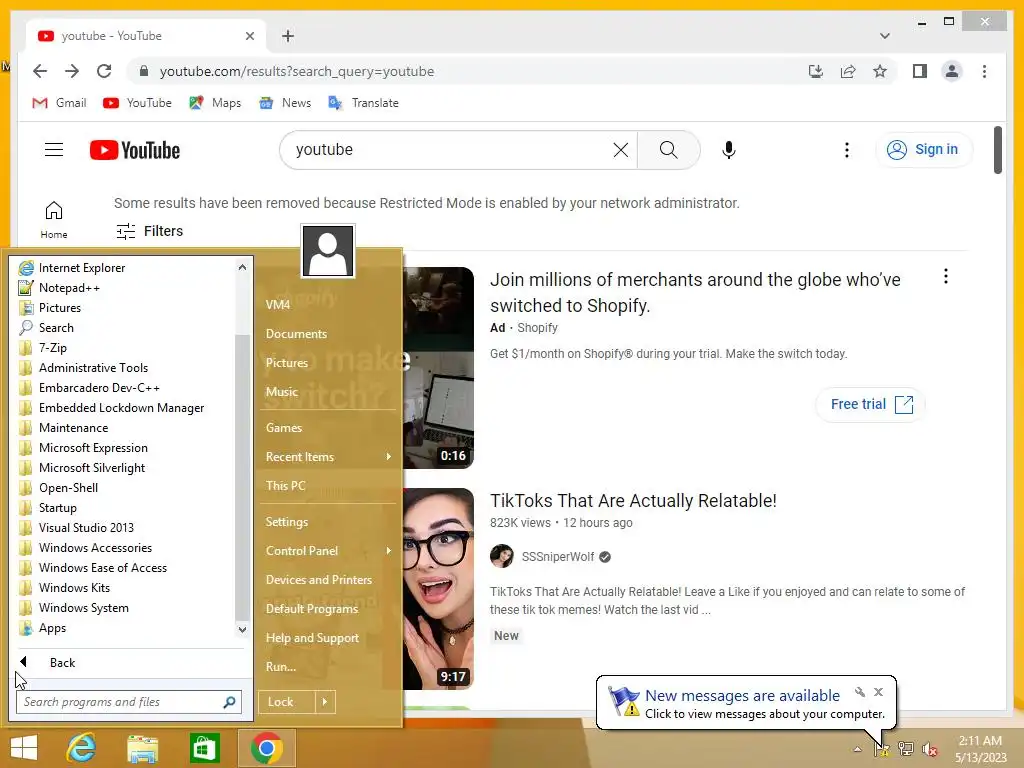Expand Control Panel submenu

[x=388, y=551]
